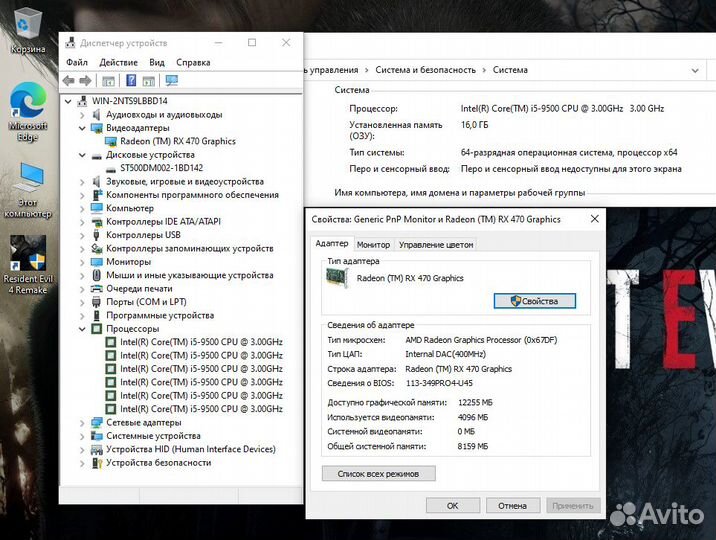Click the BIOS value '113-349PRO4-U45'
This screenshot has height=540, width=716.
(x=439, y=383)
